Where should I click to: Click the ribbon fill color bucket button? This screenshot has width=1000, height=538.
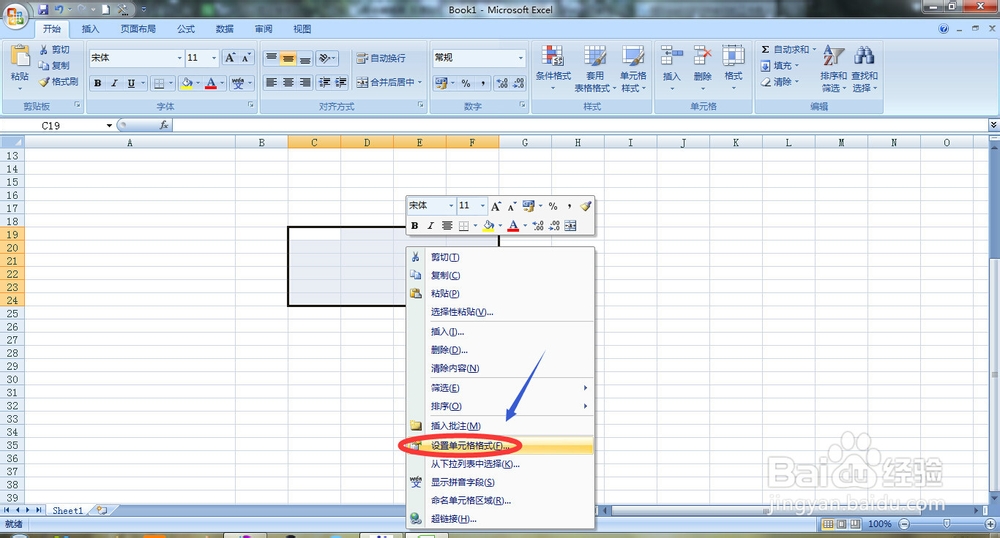pos(187,83)
